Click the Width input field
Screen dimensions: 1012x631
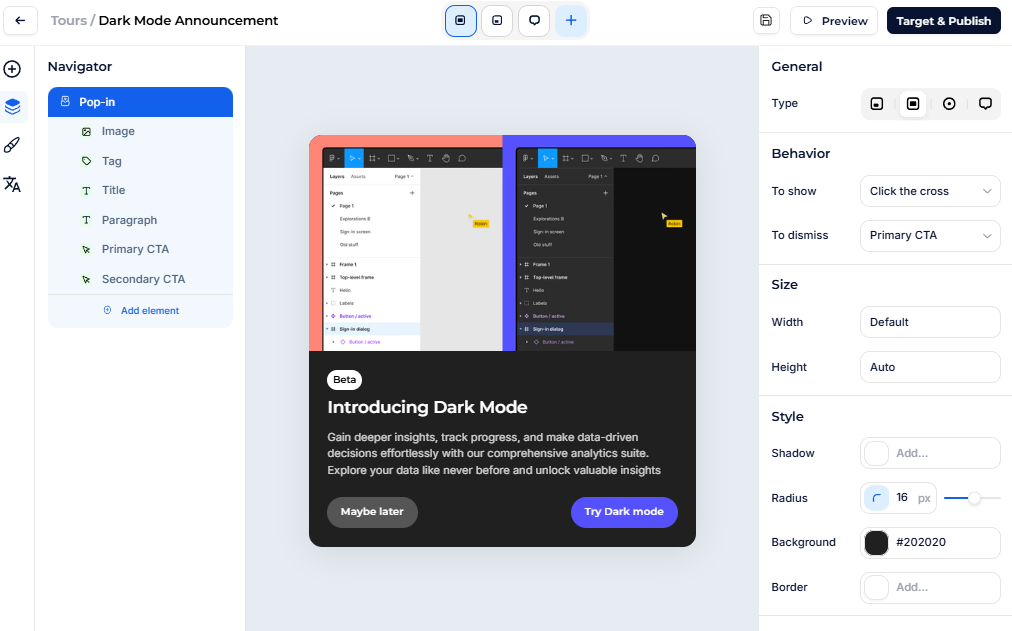pyautogui.click(x=930, y=322)
